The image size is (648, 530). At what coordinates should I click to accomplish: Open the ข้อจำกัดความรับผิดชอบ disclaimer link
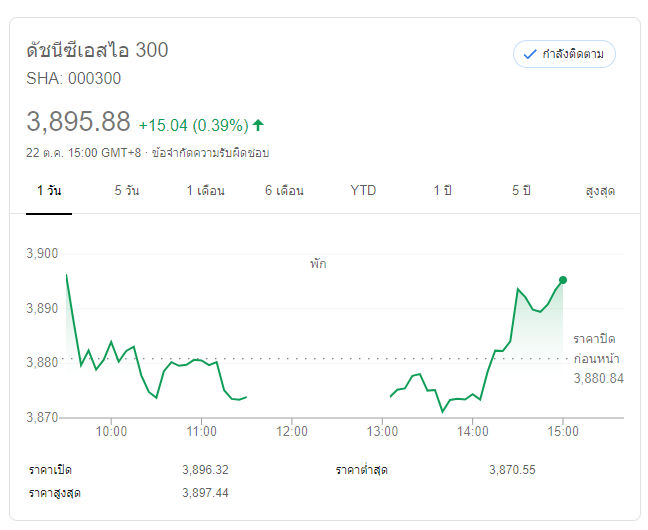coord(210,153)
